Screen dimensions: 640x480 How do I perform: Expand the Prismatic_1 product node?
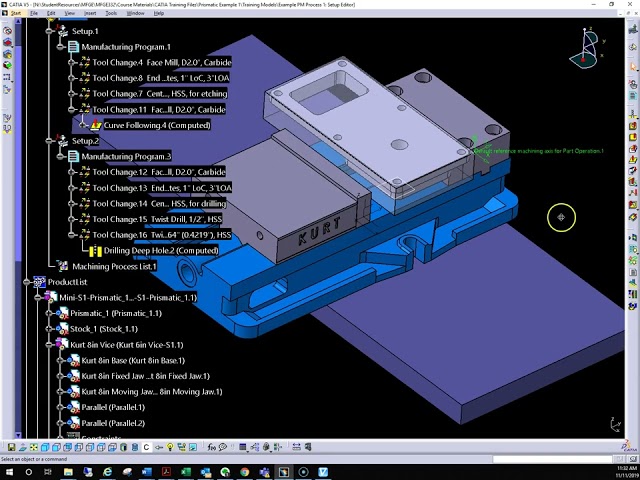(49, 313)
